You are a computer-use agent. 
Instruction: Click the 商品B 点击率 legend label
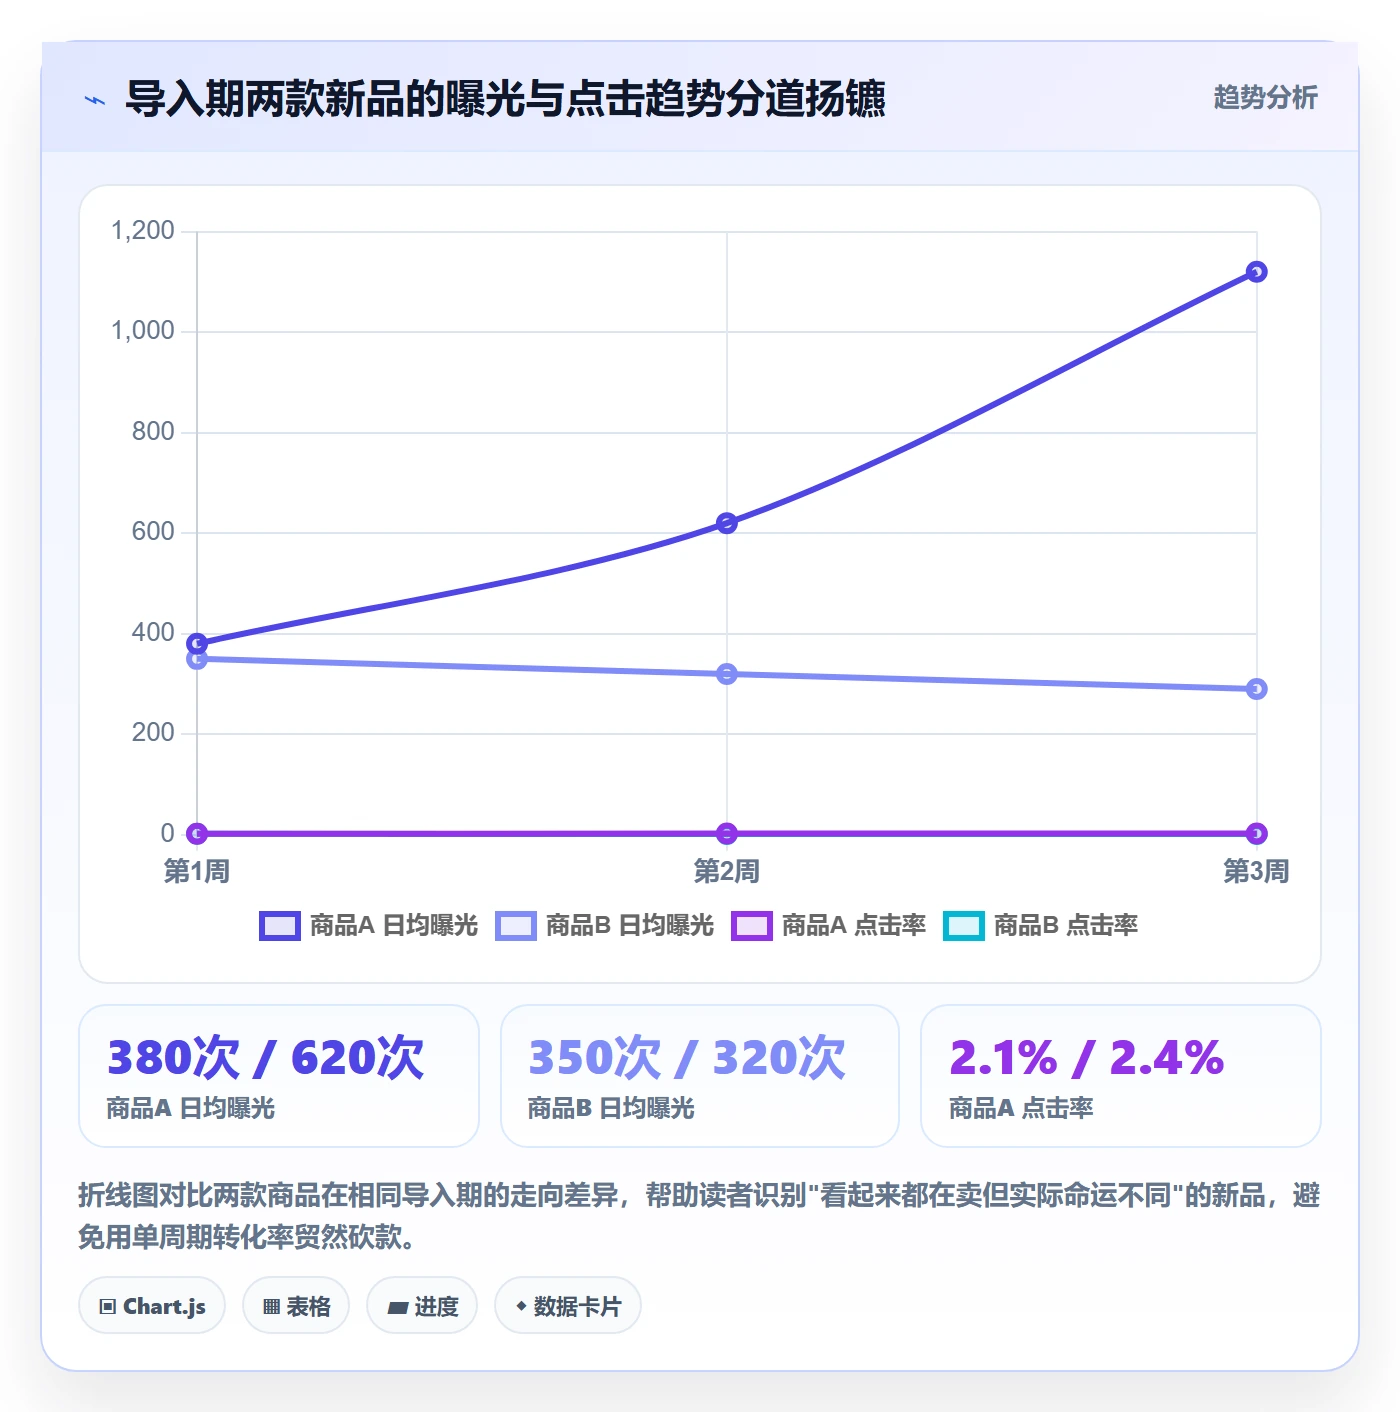(x=1066, y=926)
